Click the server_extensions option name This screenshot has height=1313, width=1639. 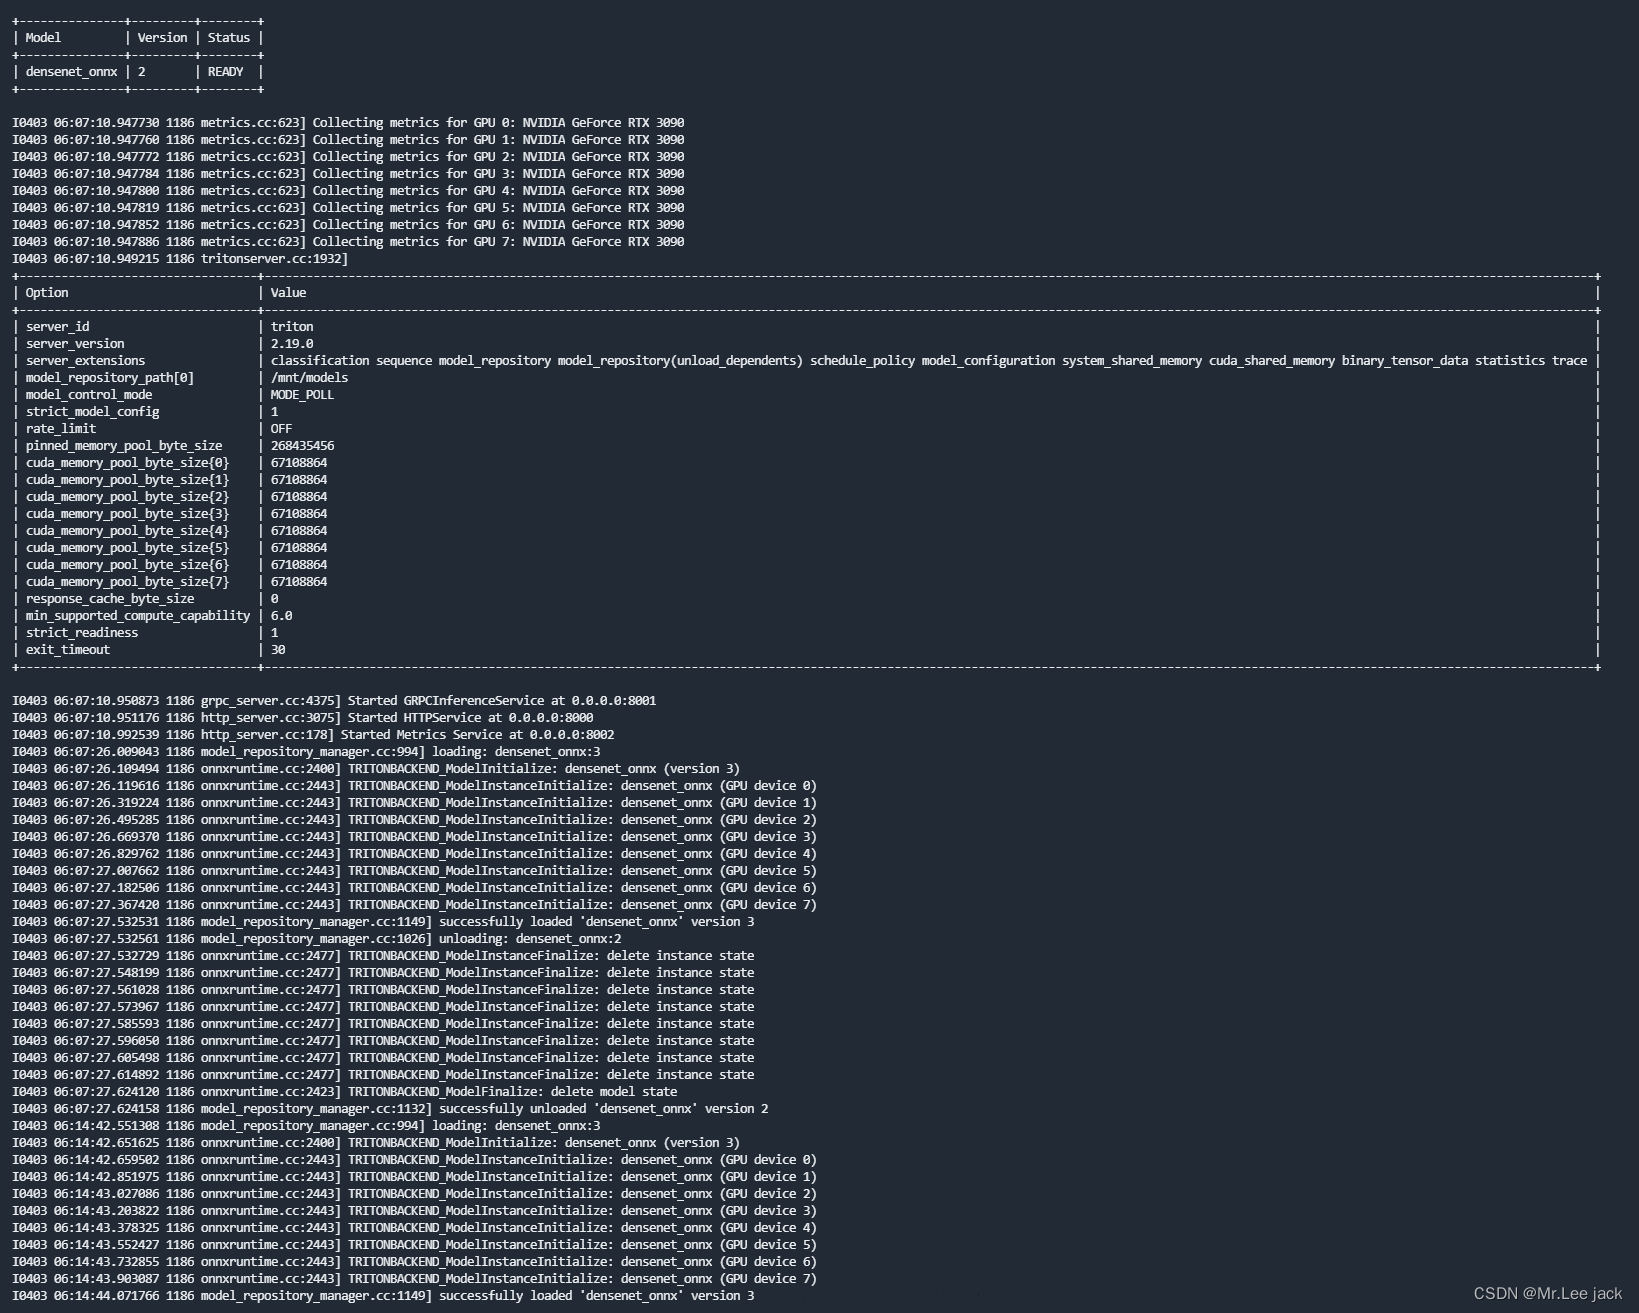tap(85, 361)
